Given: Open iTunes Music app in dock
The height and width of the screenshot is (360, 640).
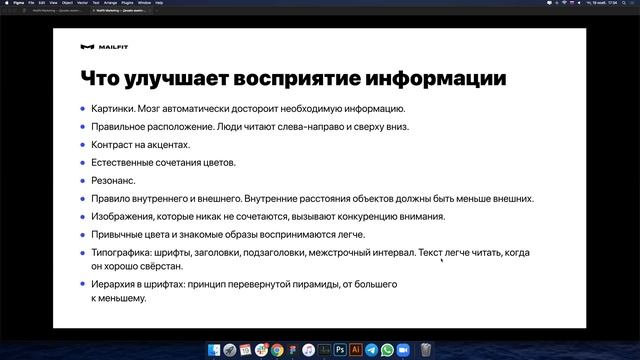Looking at the screenshot, I should [x=309, y=350].
